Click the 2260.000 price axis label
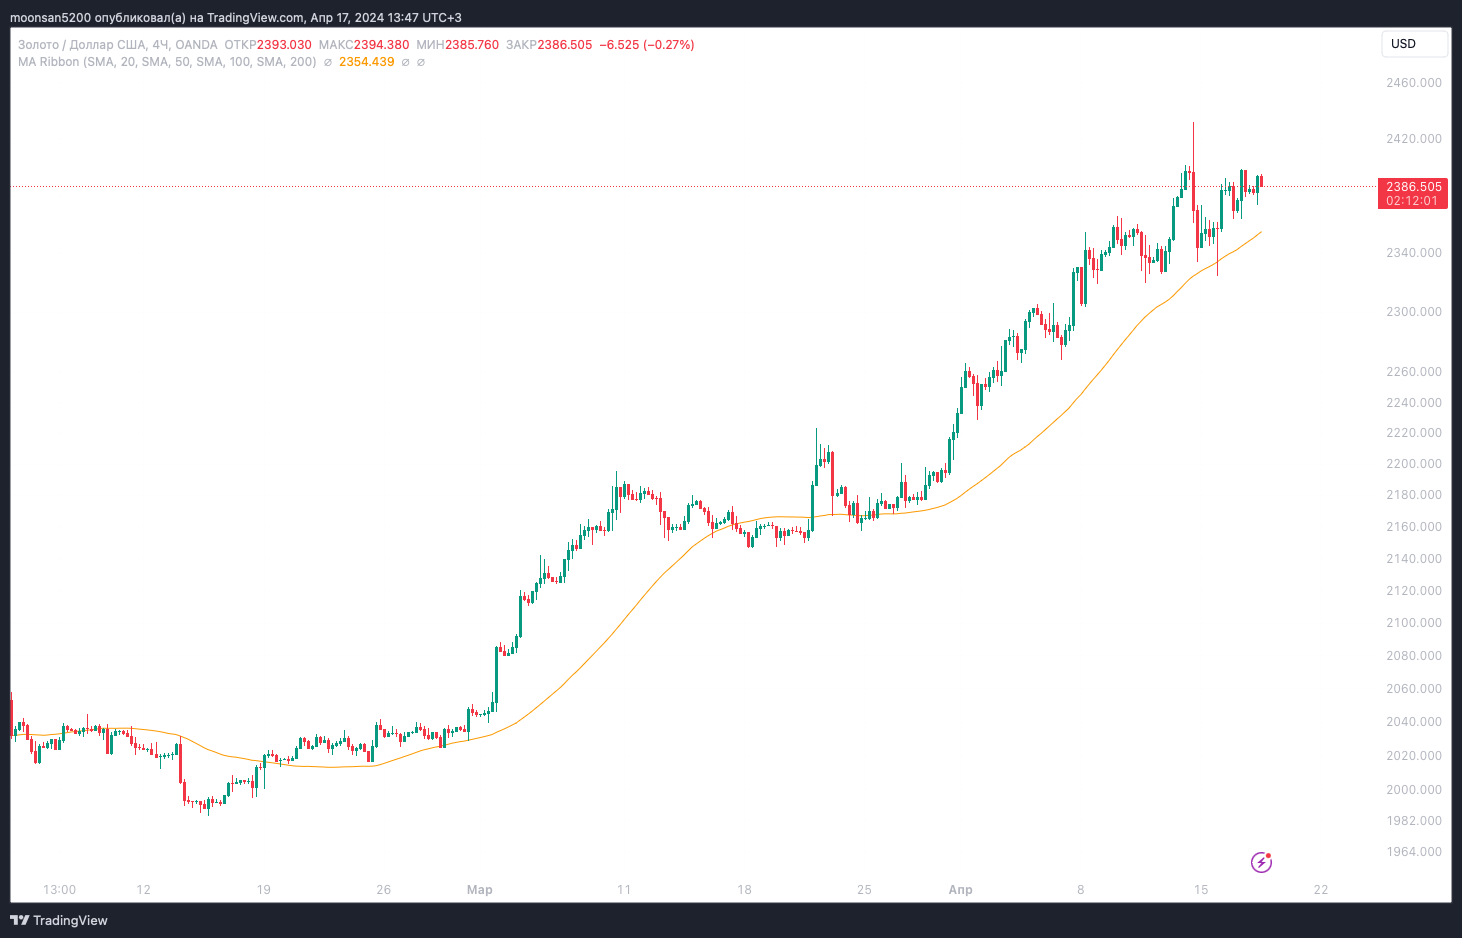 tap(1414, 372)
